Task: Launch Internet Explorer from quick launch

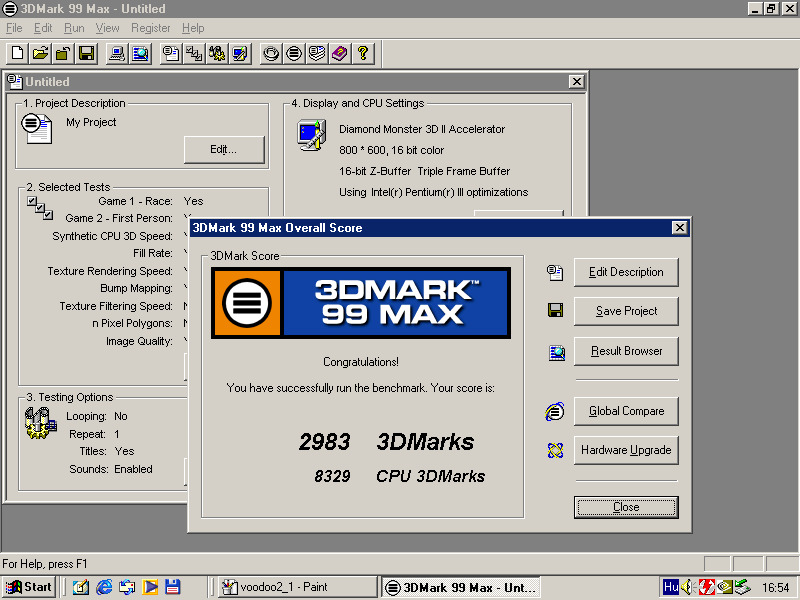Action: (104, 587)
